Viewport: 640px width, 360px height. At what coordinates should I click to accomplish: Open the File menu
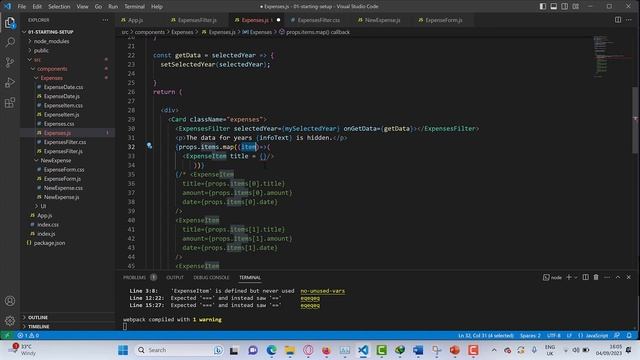point(22,7)
